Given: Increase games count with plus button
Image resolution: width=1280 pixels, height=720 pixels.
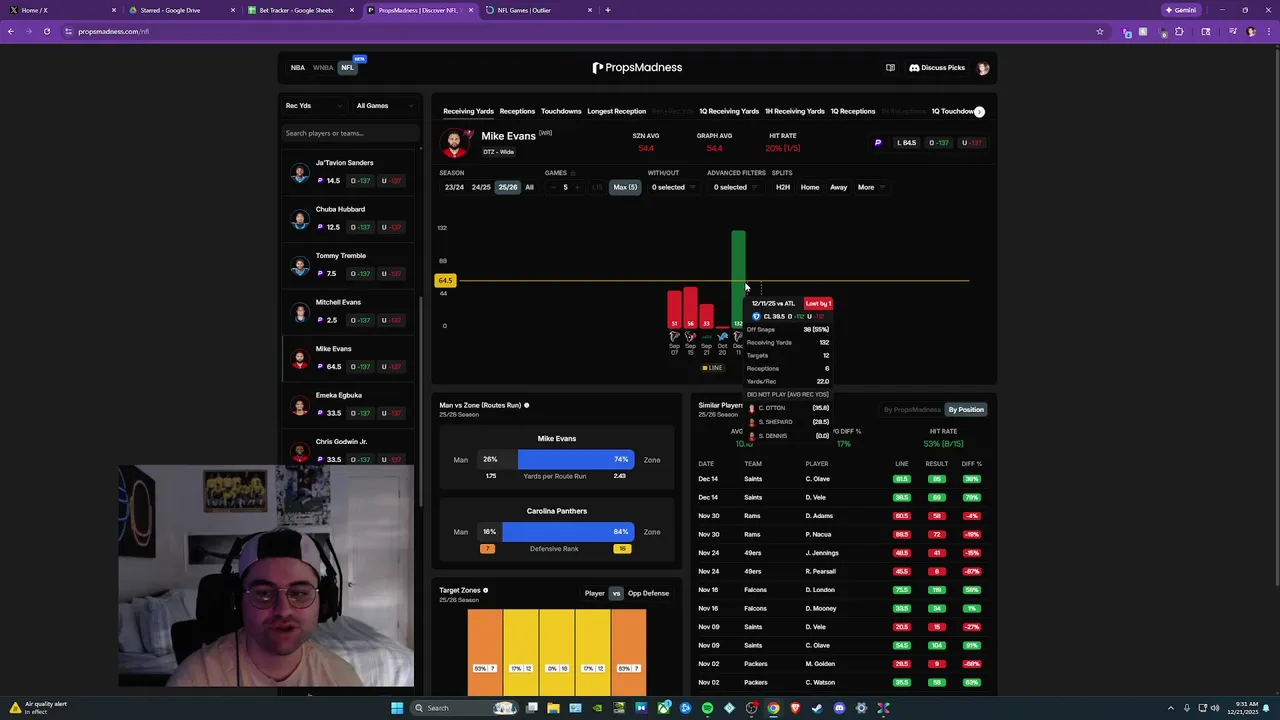Looking at the screenshot, I should [579, 187].
